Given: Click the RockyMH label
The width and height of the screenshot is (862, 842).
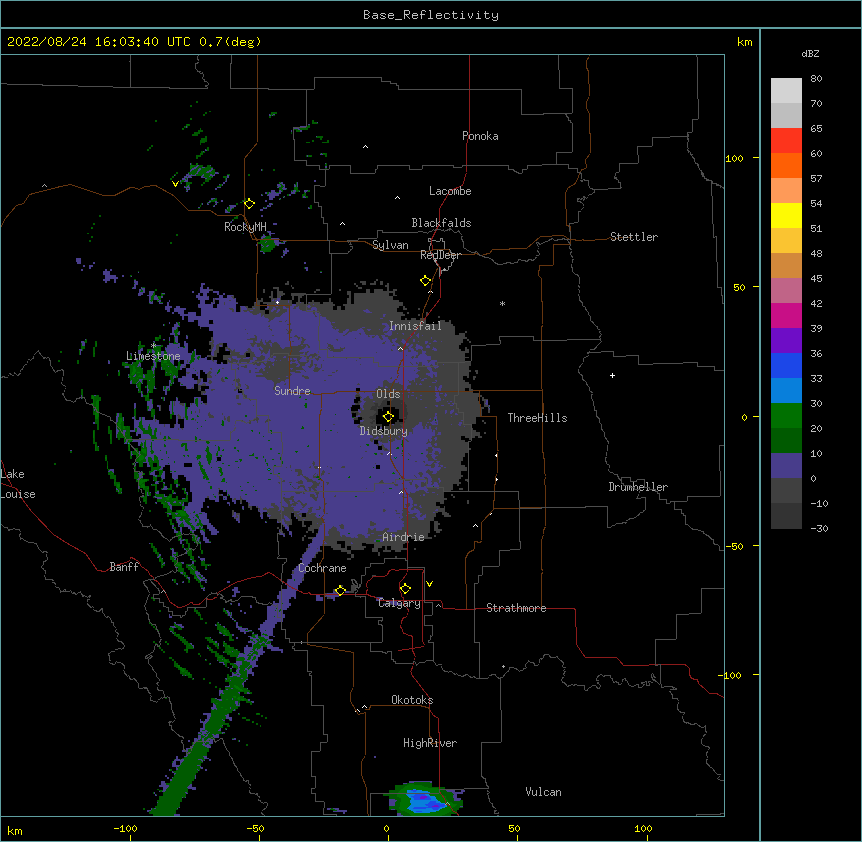Looking at the screenshot, I should pyautogui.click(x=245, y=227).
